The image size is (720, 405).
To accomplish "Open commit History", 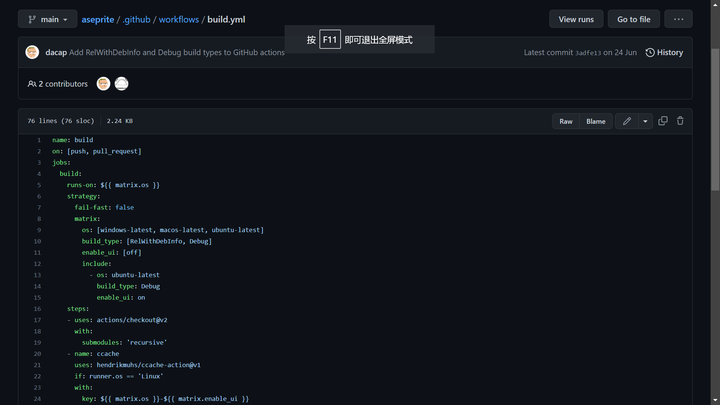I will coord(664,52).
